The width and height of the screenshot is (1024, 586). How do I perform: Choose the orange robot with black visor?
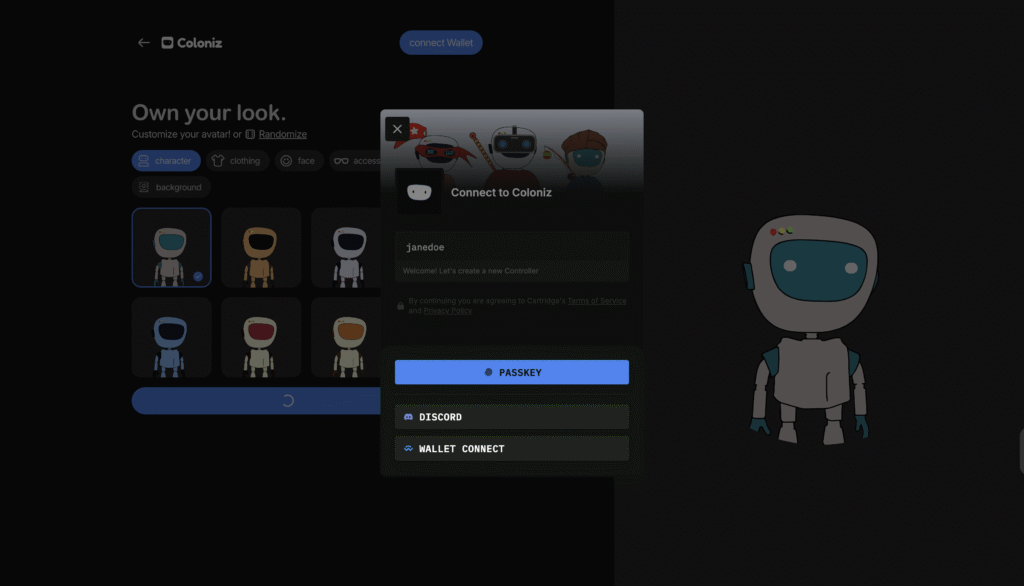261,248
